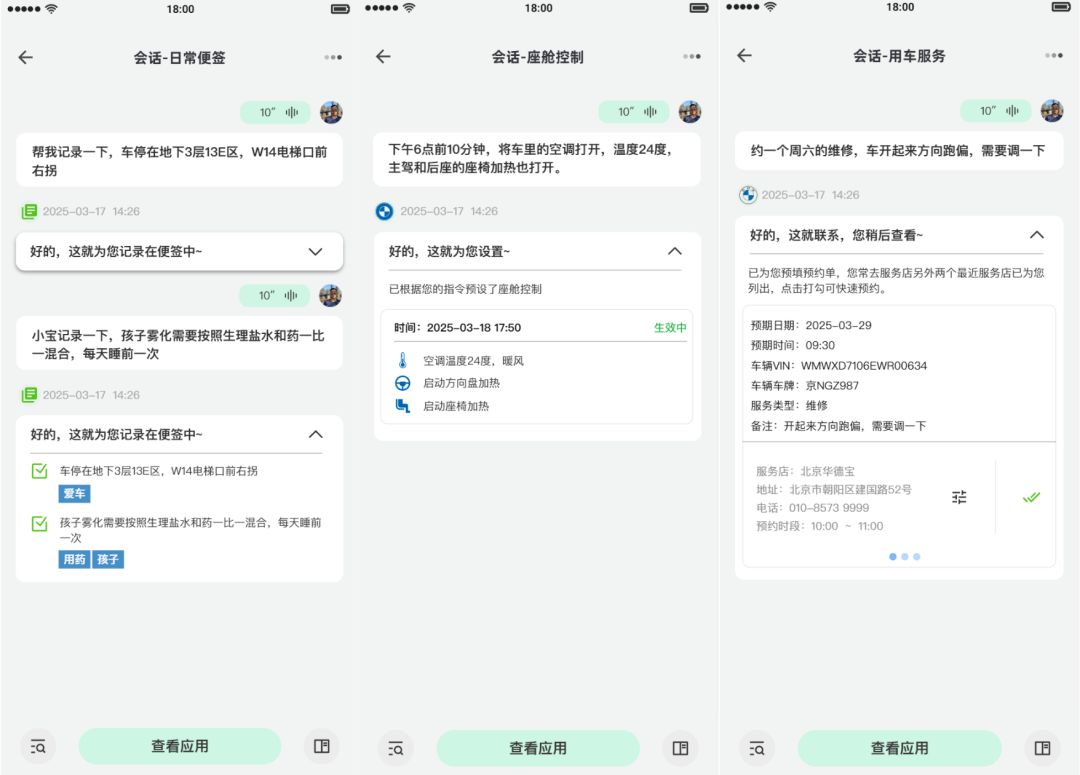
Task: Confirm booking with double-check icon
Action: tap(1031, 497)
